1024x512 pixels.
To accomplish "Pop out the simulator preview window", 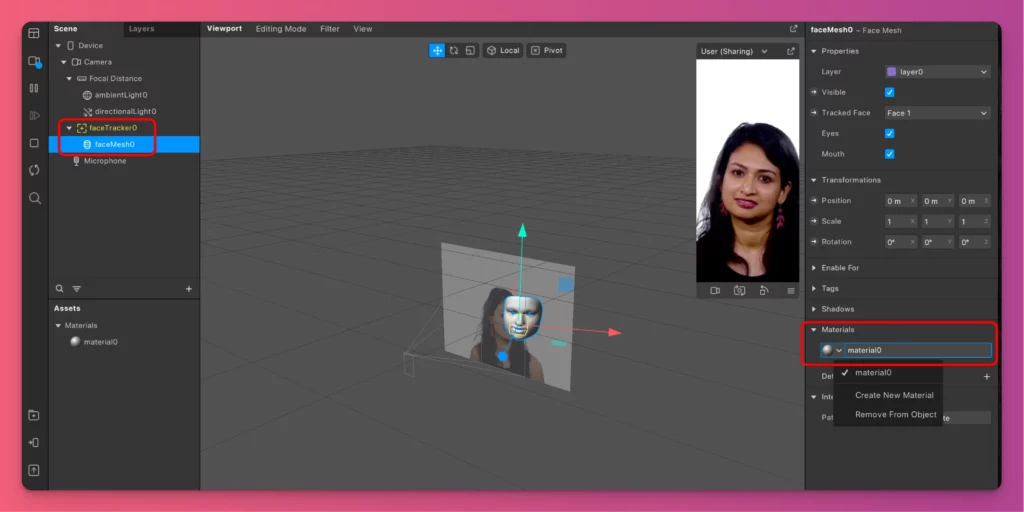I will 791,51.
